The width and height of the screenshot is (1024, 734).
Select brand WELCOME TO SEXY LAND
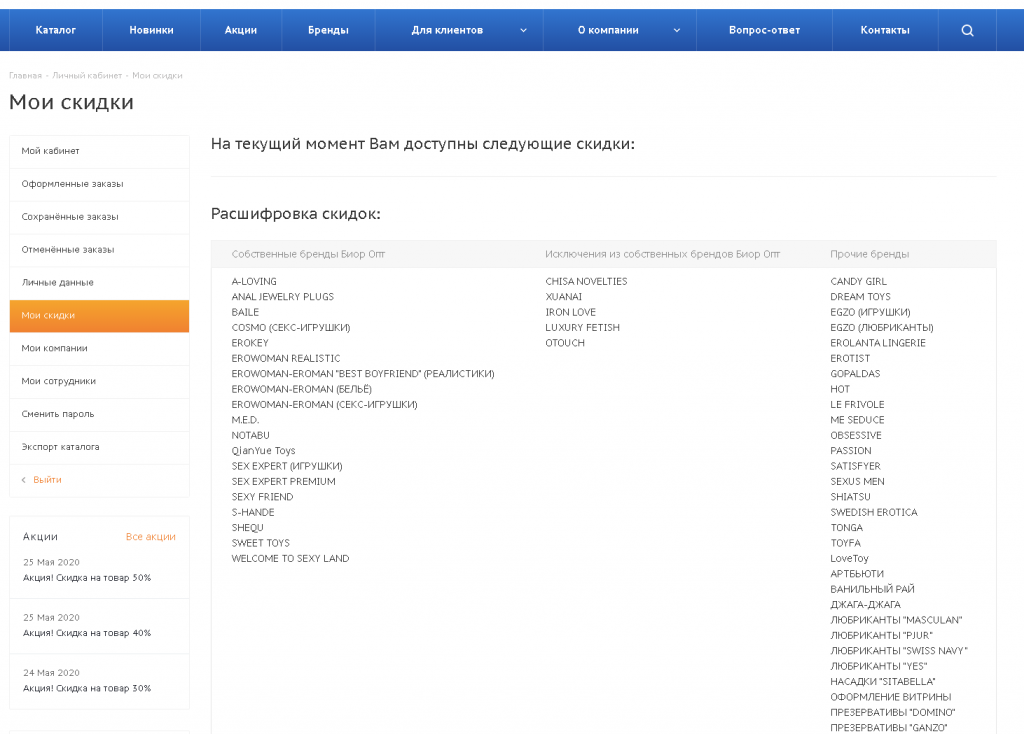(291, 559)
